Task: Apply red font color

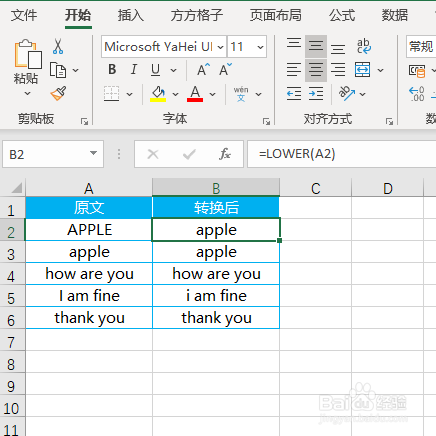Action: point(195,94)
